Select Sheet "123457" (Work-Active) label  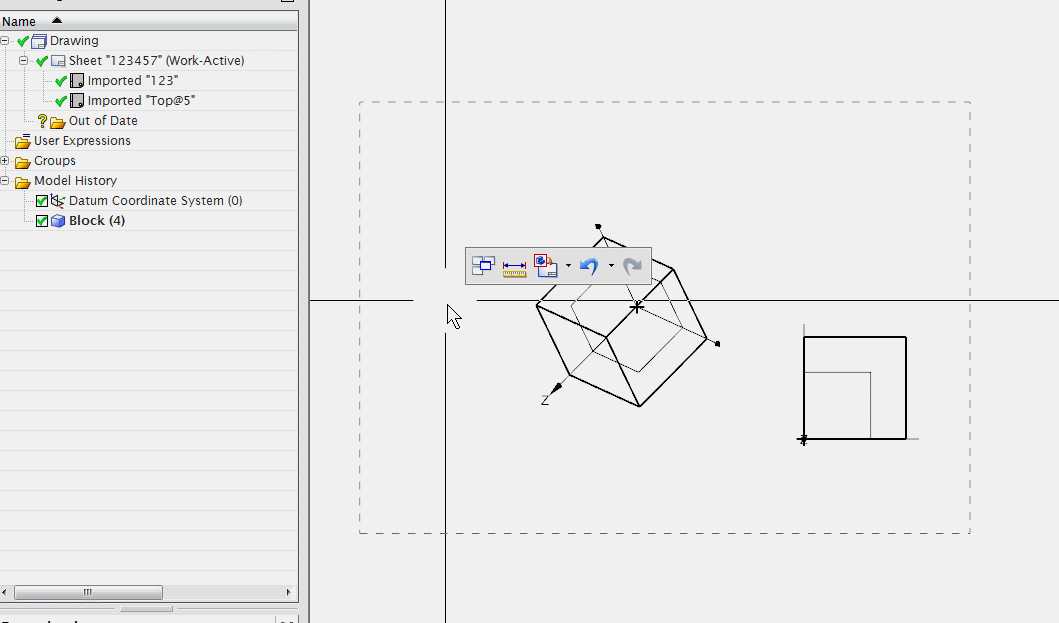tap(157, 60)
